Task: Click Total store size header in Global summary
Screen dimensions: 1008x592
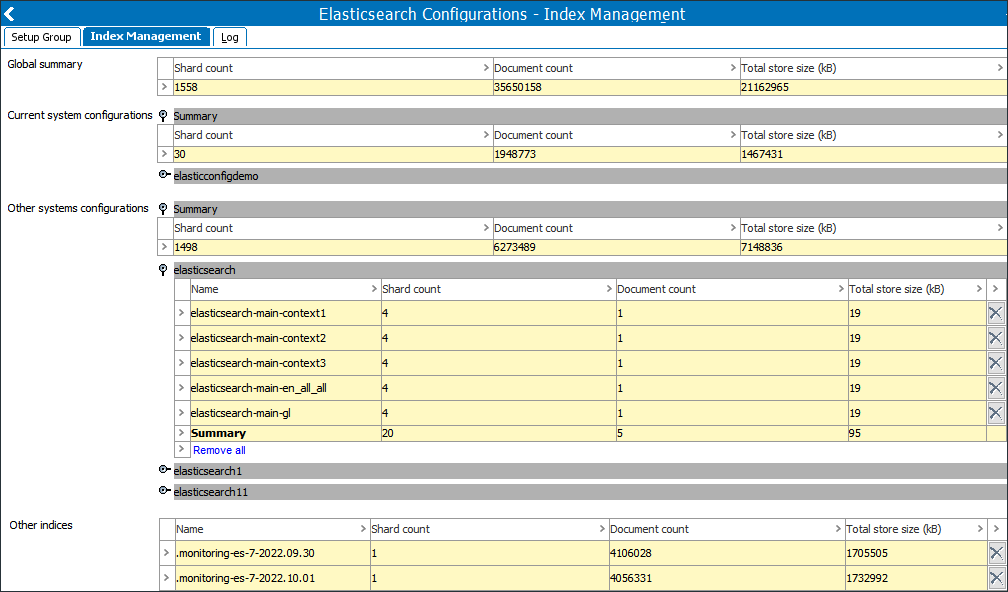Action: [x=874, y=68]
